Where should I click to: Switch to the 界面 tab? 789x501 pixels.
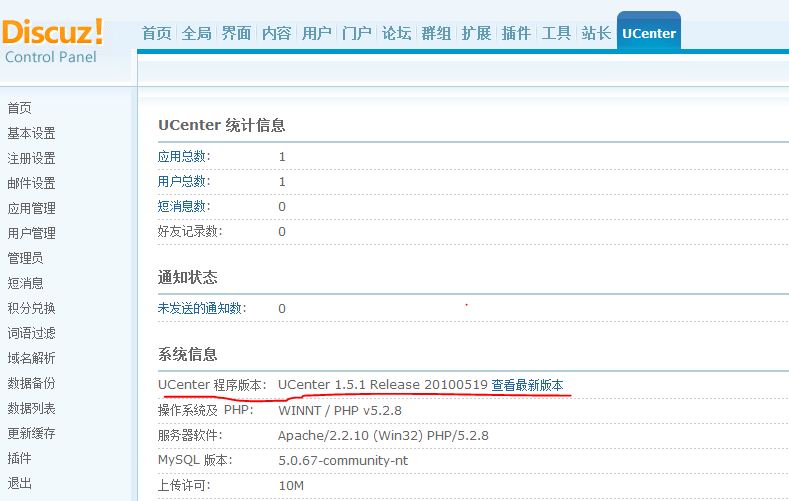point(236,33)
